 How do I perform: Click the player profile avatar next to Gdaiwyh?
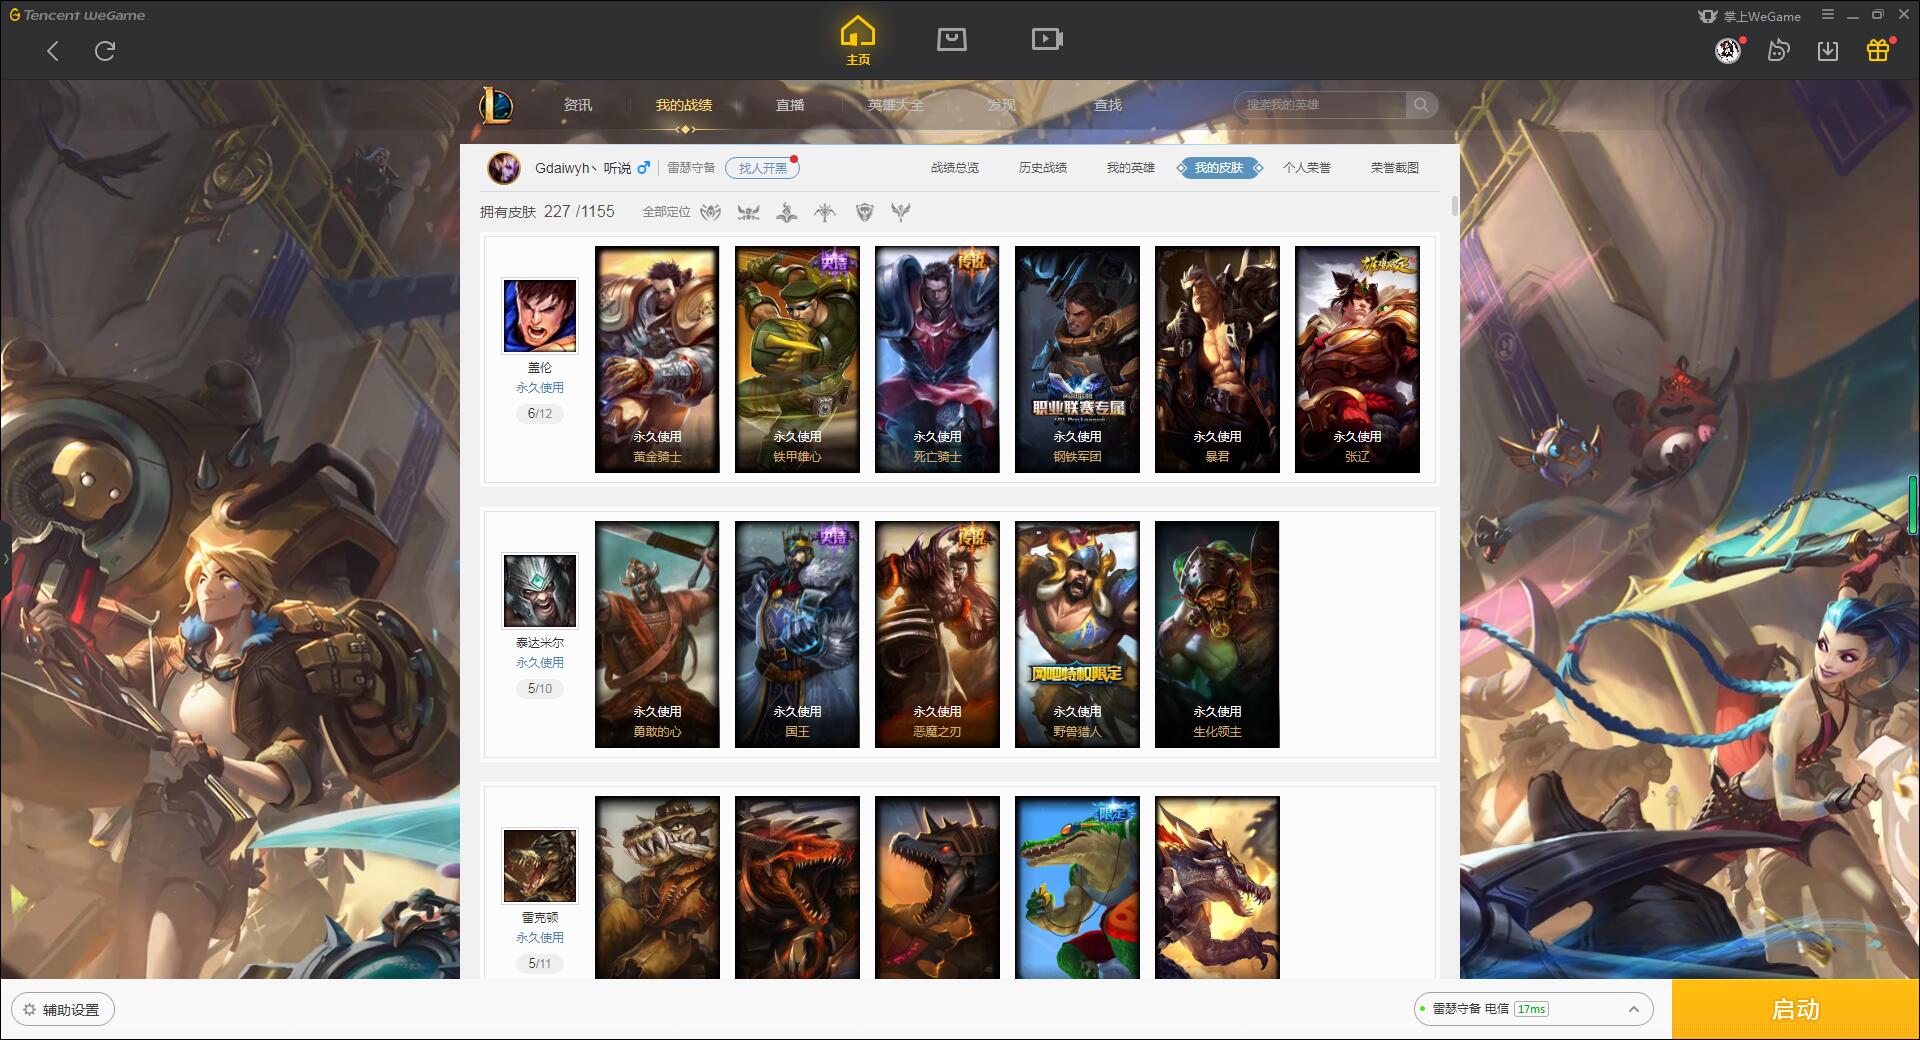point(504,168)
